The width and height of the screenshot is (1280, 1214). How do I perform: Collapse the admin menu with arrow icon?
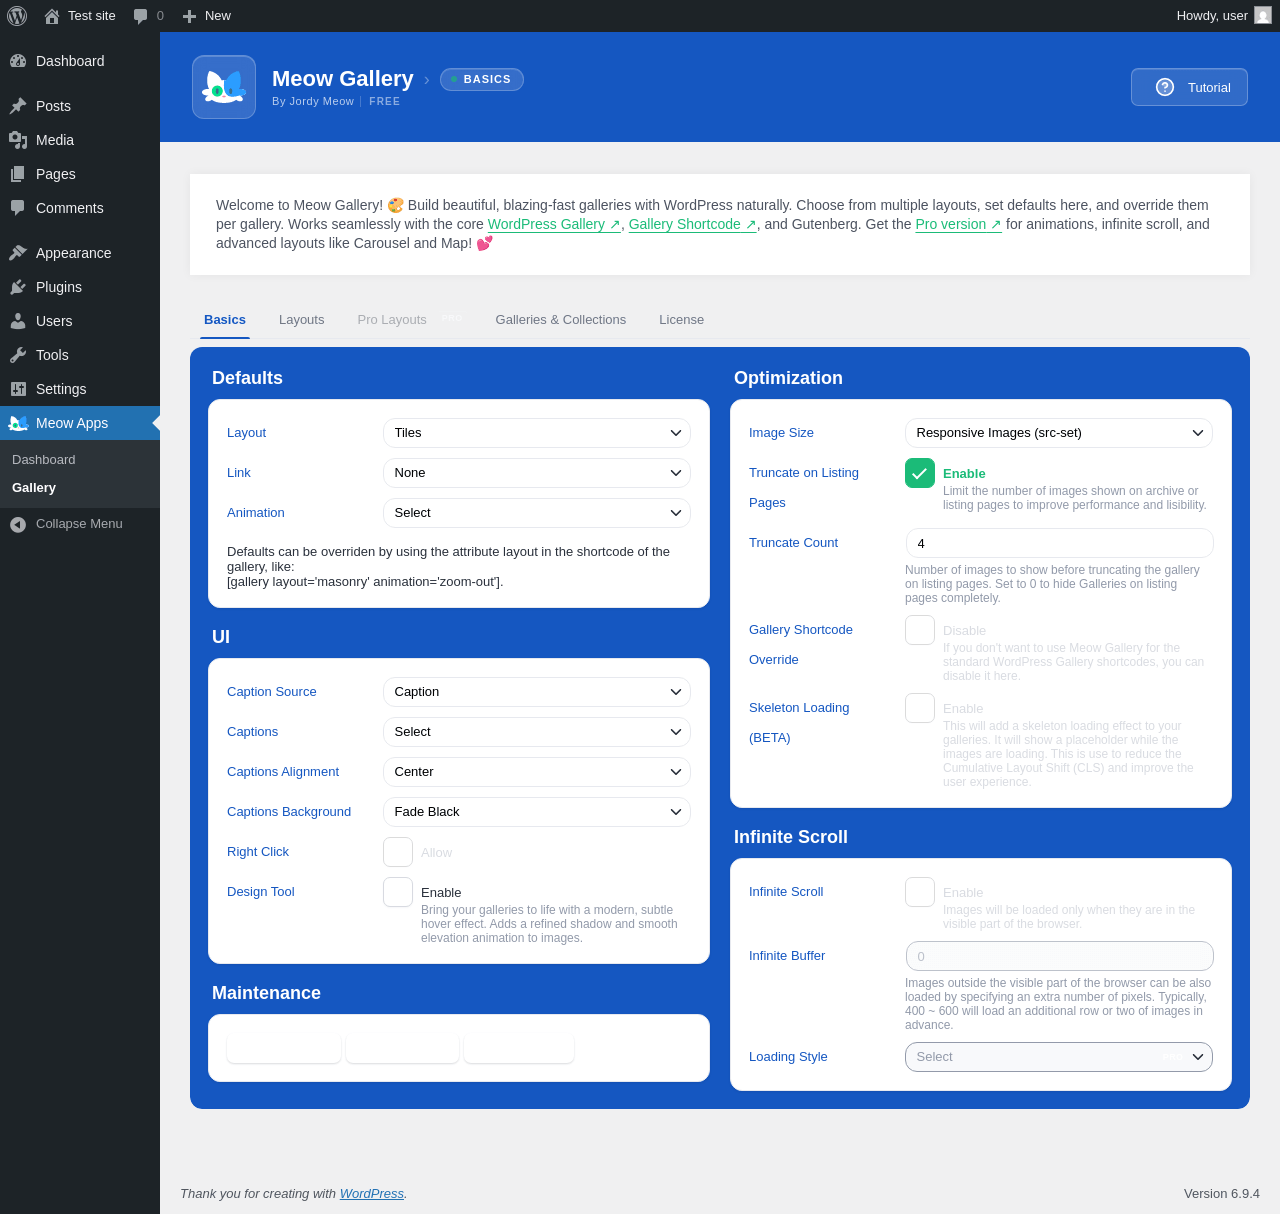coord(18,524)
